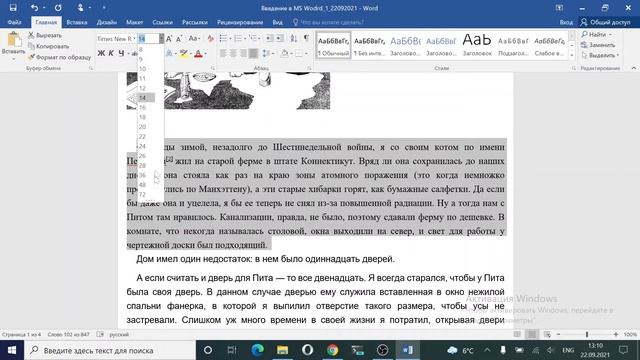Save the document with the floppy disk icon
The height and width of the screenshot is (360, 640).
[13, 8]
